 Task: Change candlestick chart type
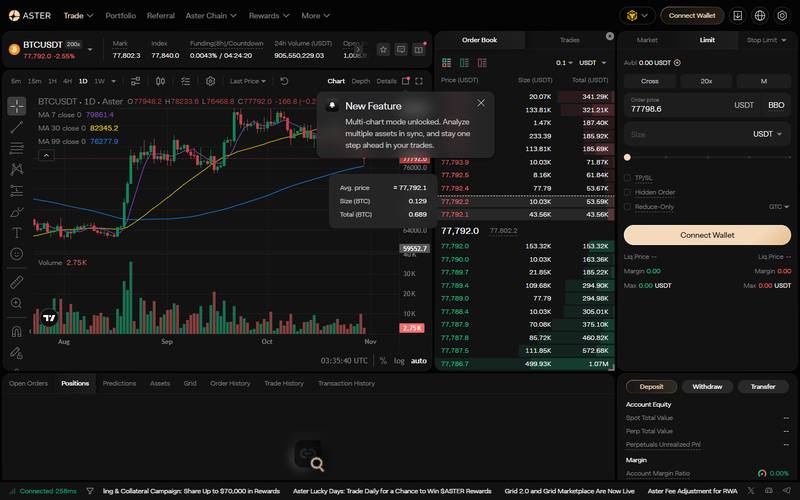tap(160, 81)
